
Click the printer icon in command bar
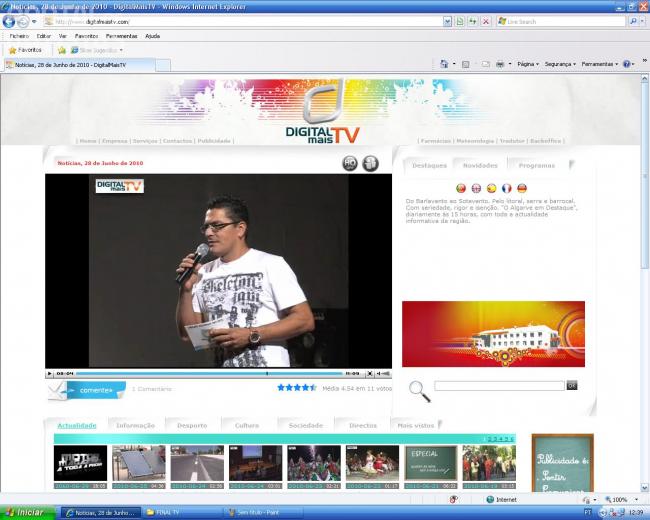[x=500, y=64]
